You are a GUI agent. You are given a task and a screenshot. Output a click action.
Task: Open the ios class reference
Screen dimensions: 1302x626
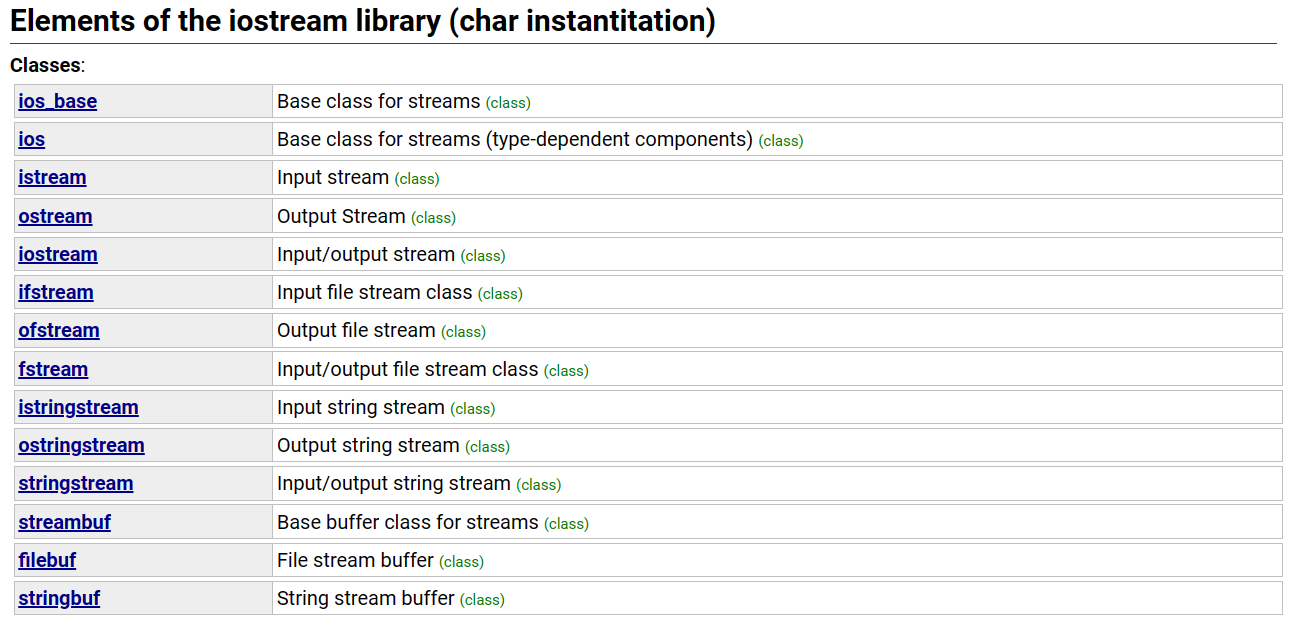pos(31,139)
